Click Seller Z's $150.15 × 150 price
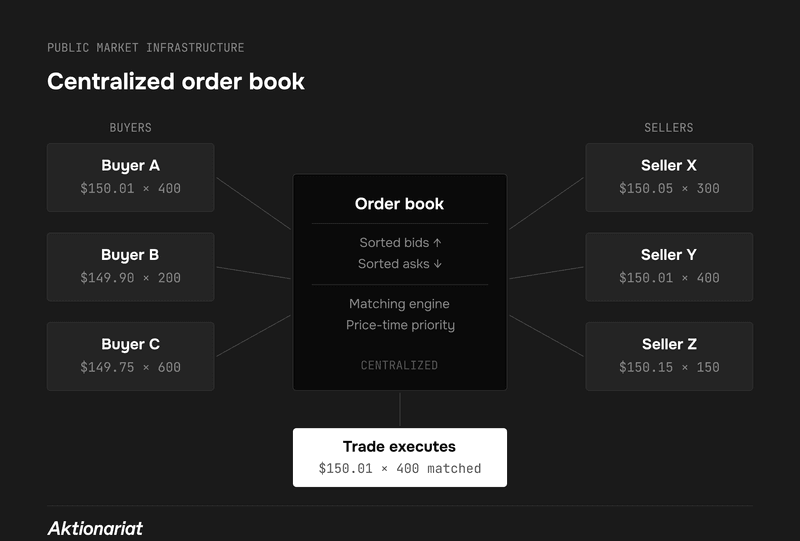The width and height of the screenshot is (800, 541). [x=669, y=367]
